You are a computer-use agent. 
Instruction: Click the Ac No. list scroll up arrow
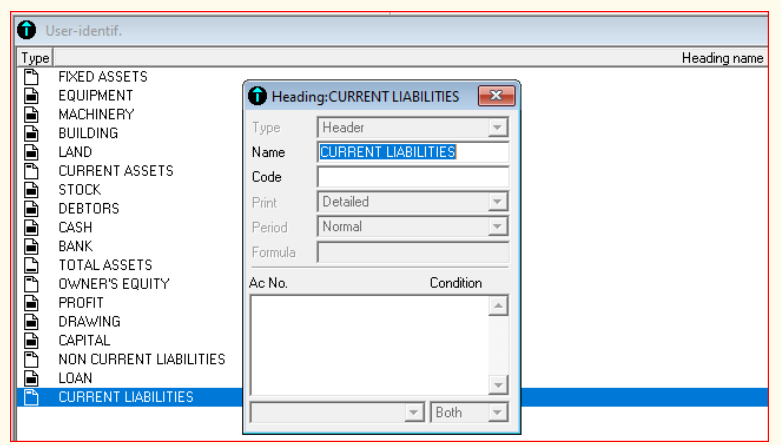pyautogui.click(x=498, y=305)
